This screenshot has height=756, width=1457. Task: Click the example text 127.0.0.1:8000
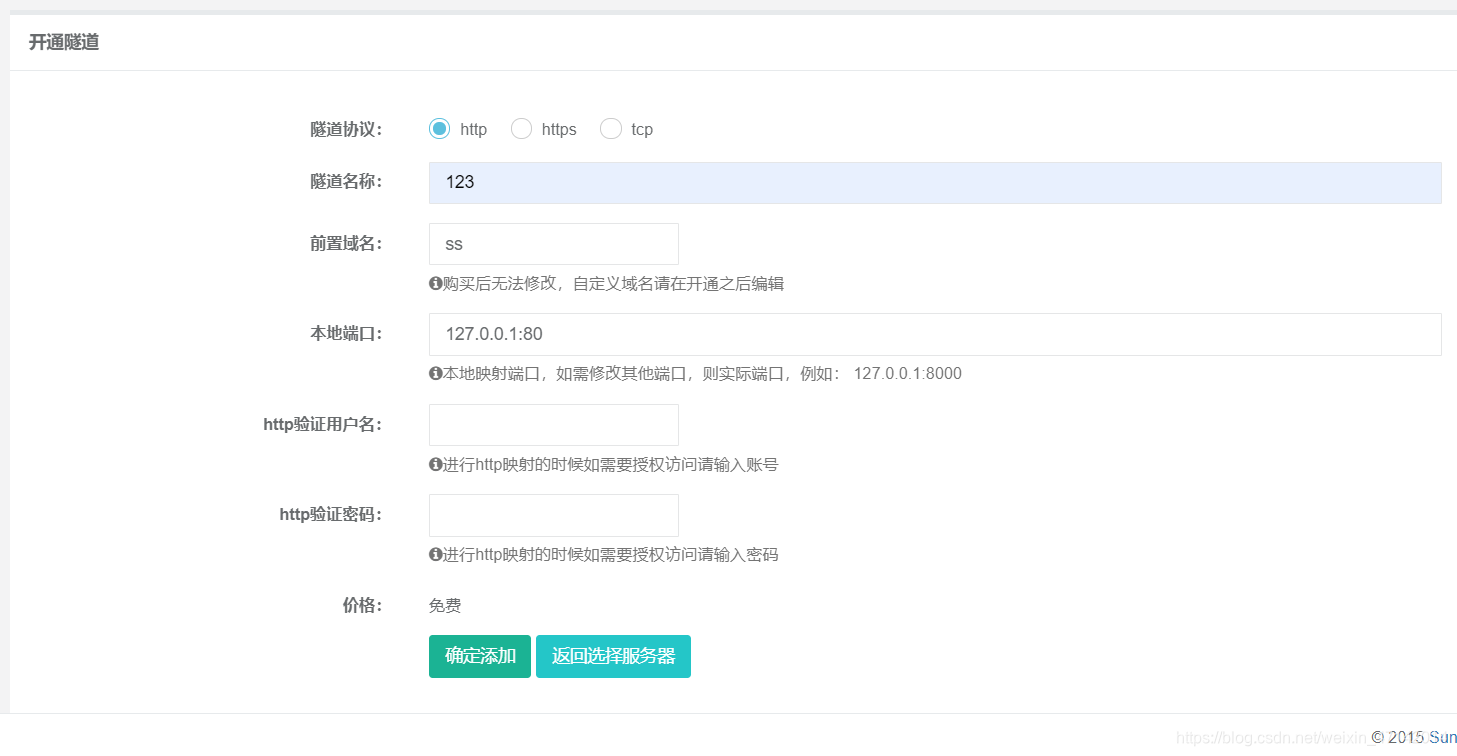[908, 374]
